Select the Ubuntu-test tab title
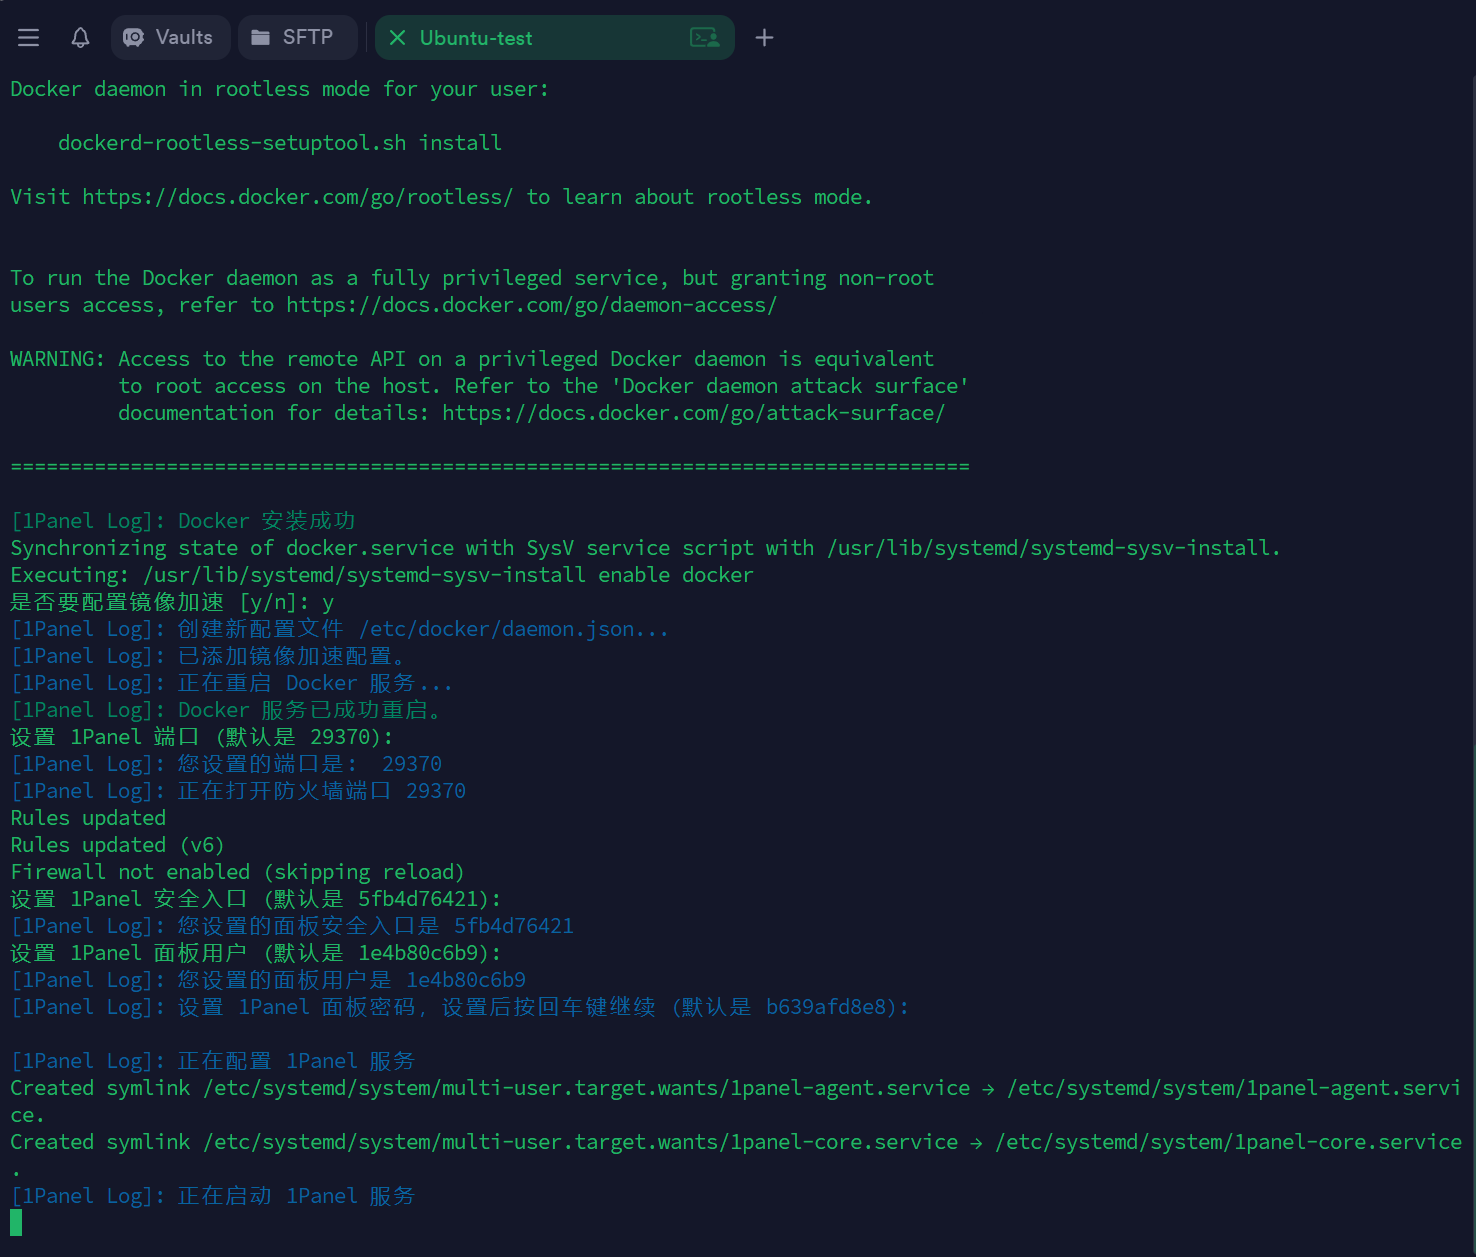 point(476,38)
